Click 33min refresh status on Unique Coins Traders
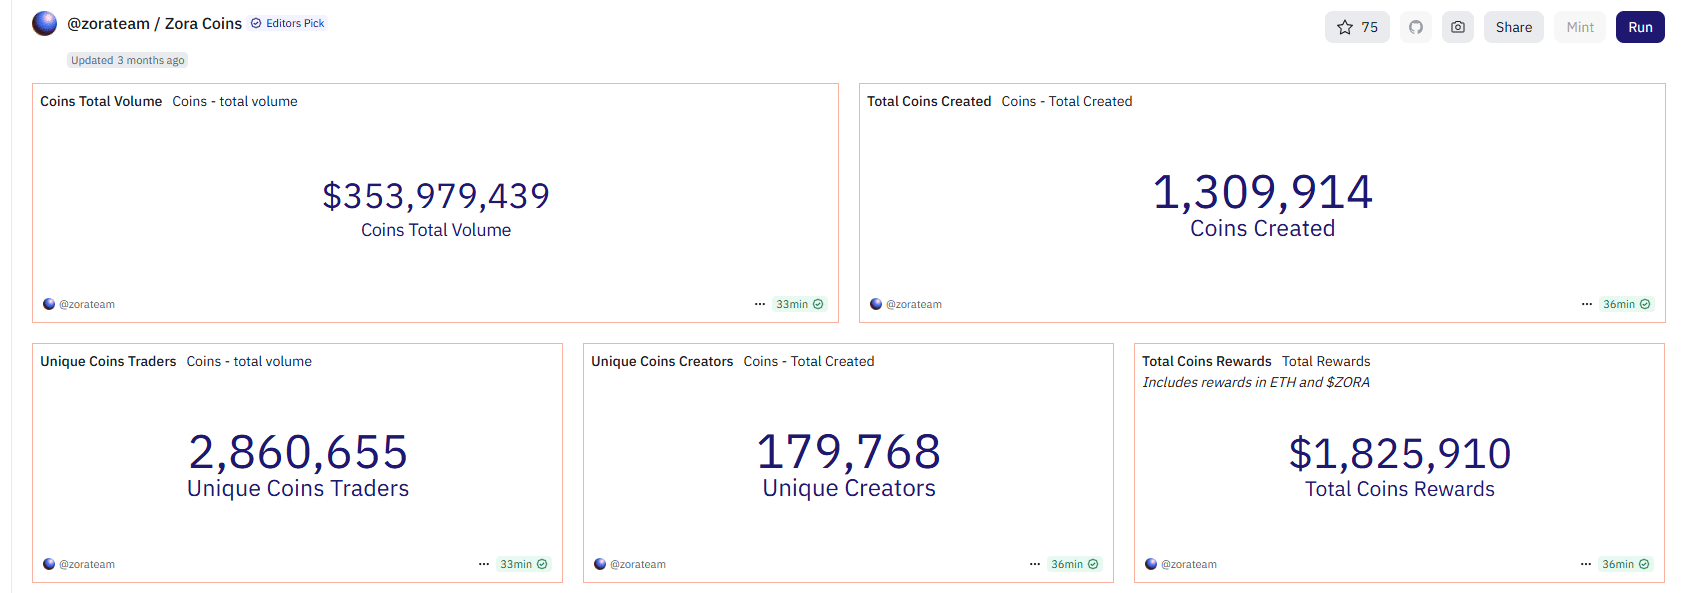This screenshot has height=593, width=1685. click(x=523, y=564)
